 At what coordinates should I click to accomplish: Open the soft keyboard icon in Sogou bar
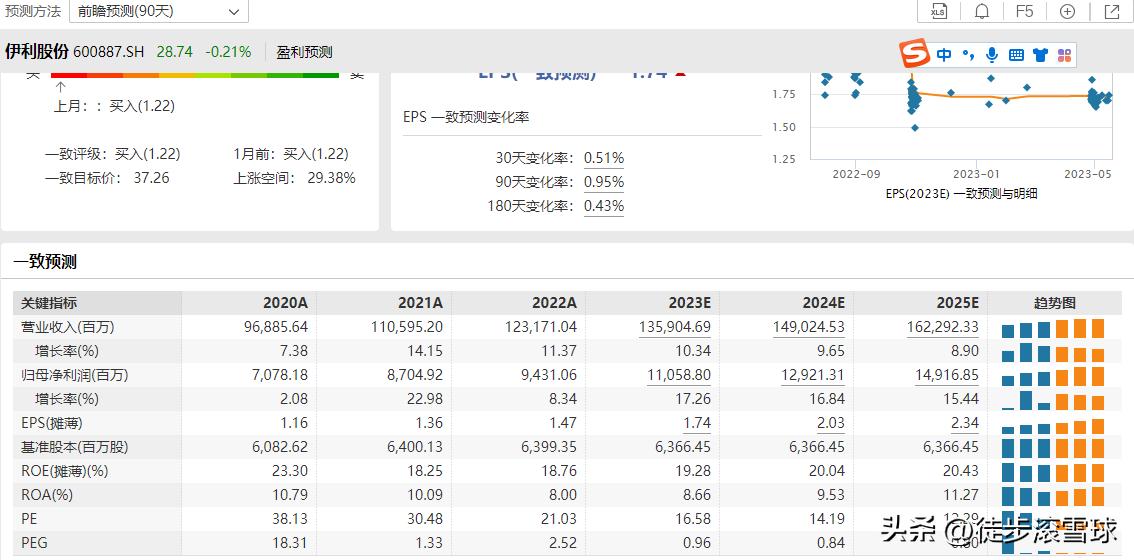point(1015,54)
